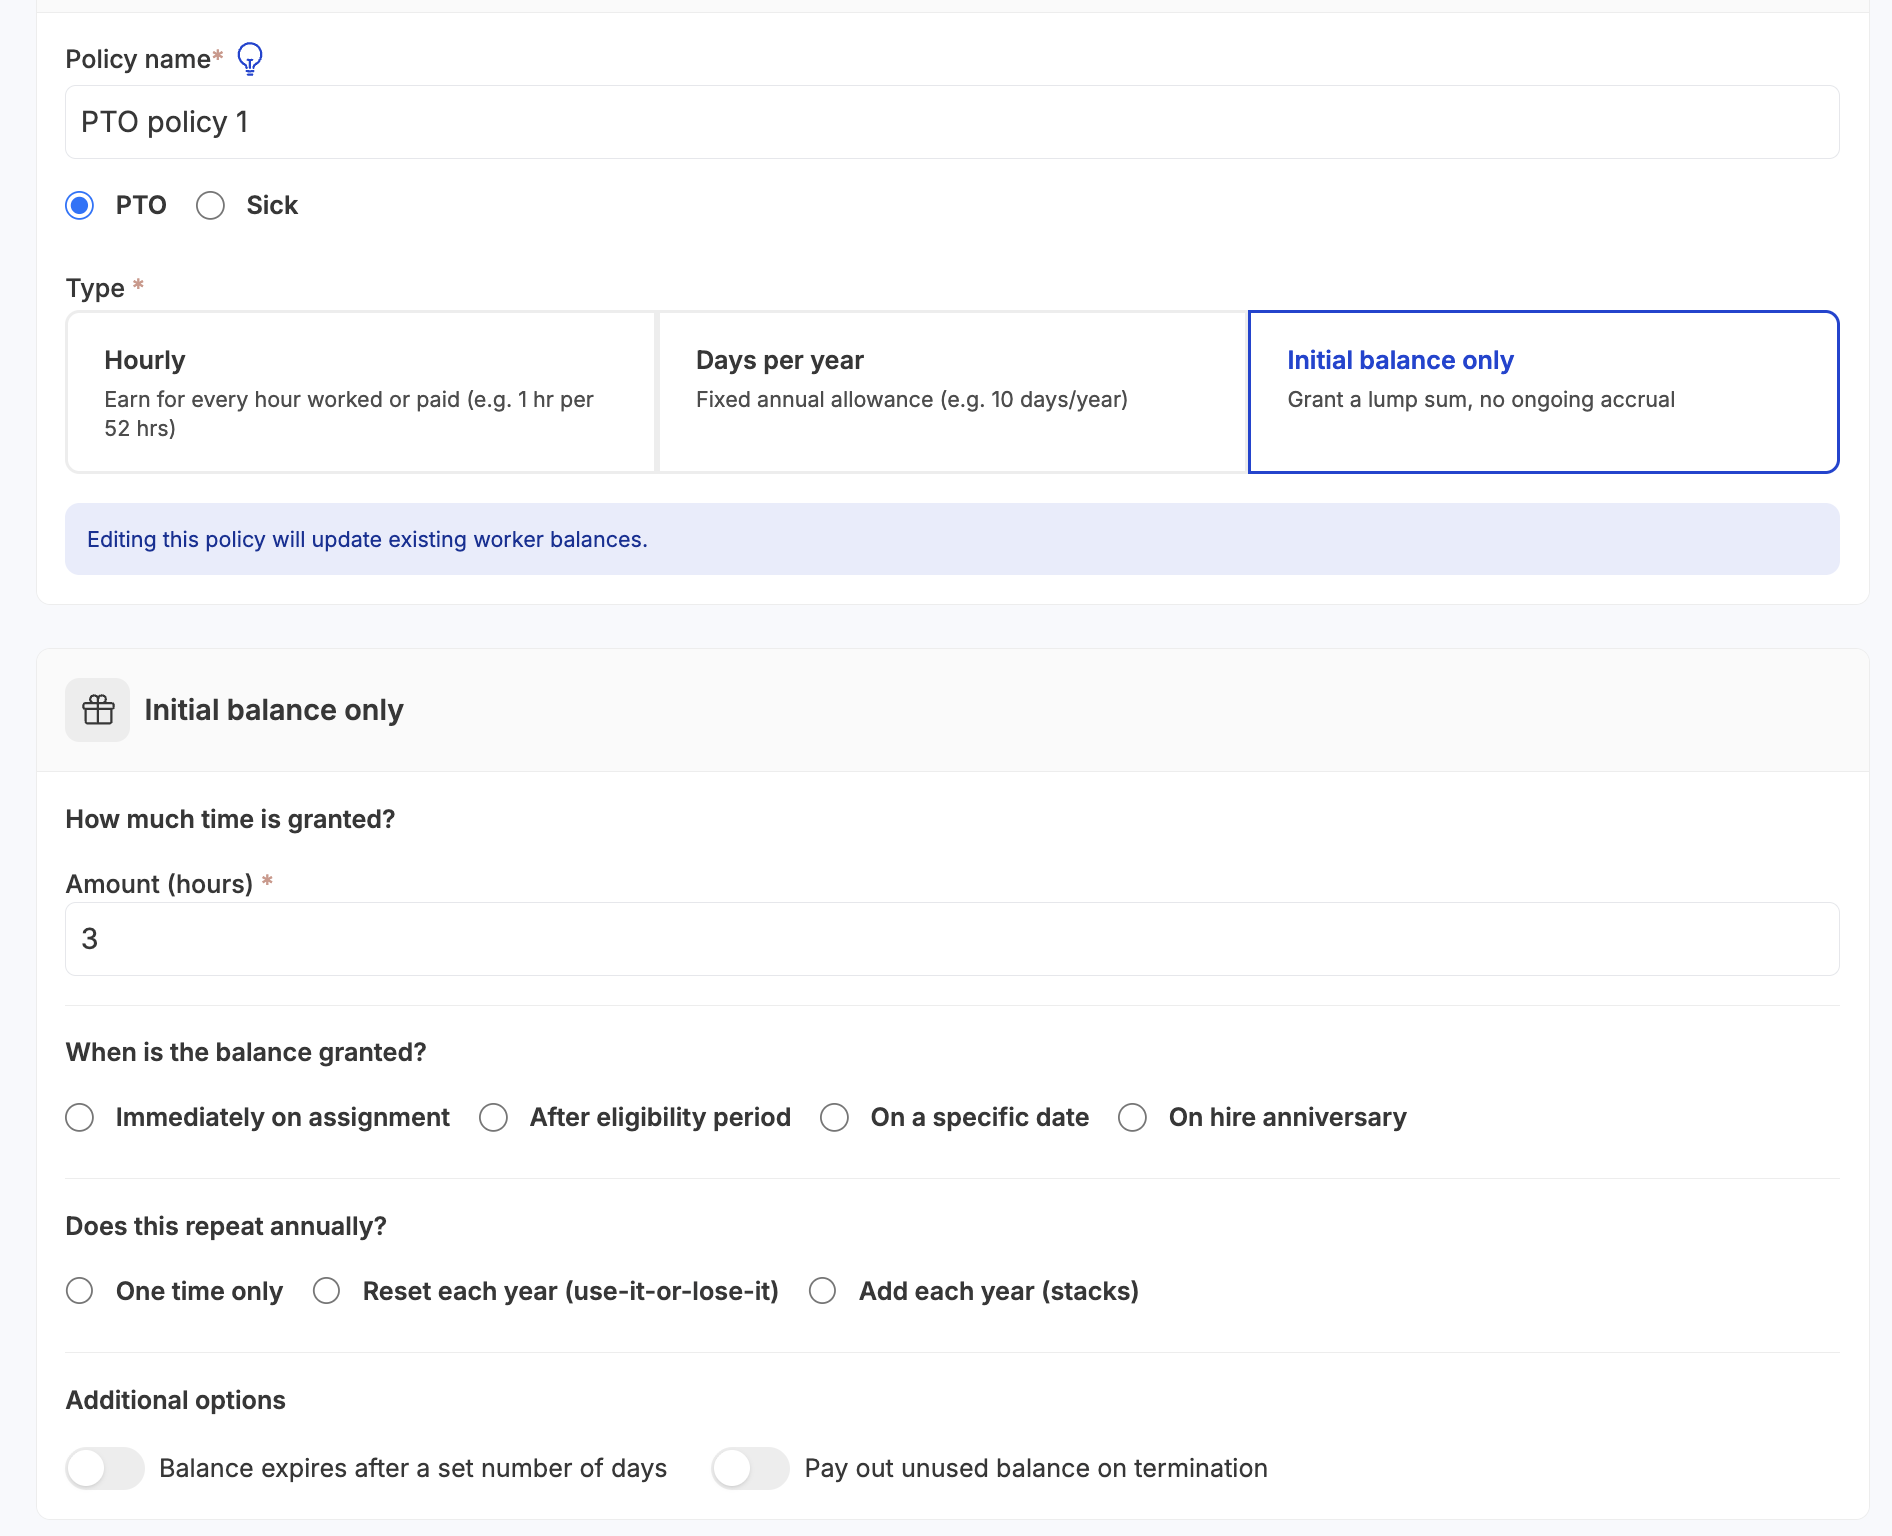Enable payout of unused balance on termination
Viewport: 1892px width, 1536px height.
[749, 1469]
